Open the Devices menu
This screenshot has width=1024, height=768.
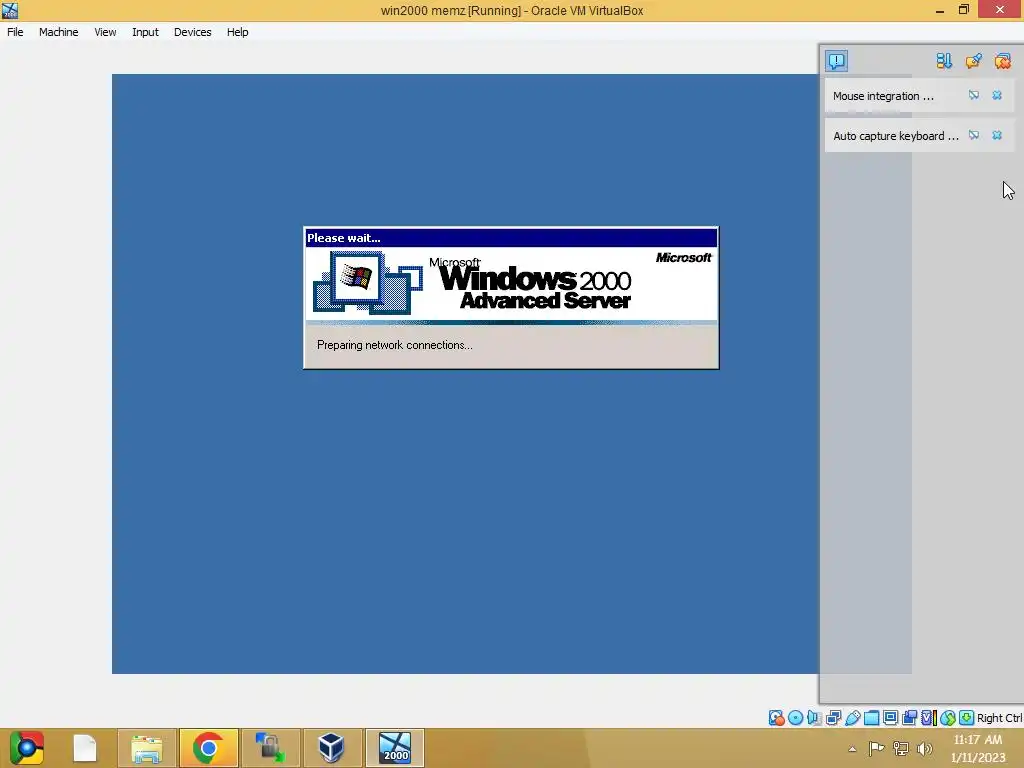pyautogui.click(x=193, y=32)
